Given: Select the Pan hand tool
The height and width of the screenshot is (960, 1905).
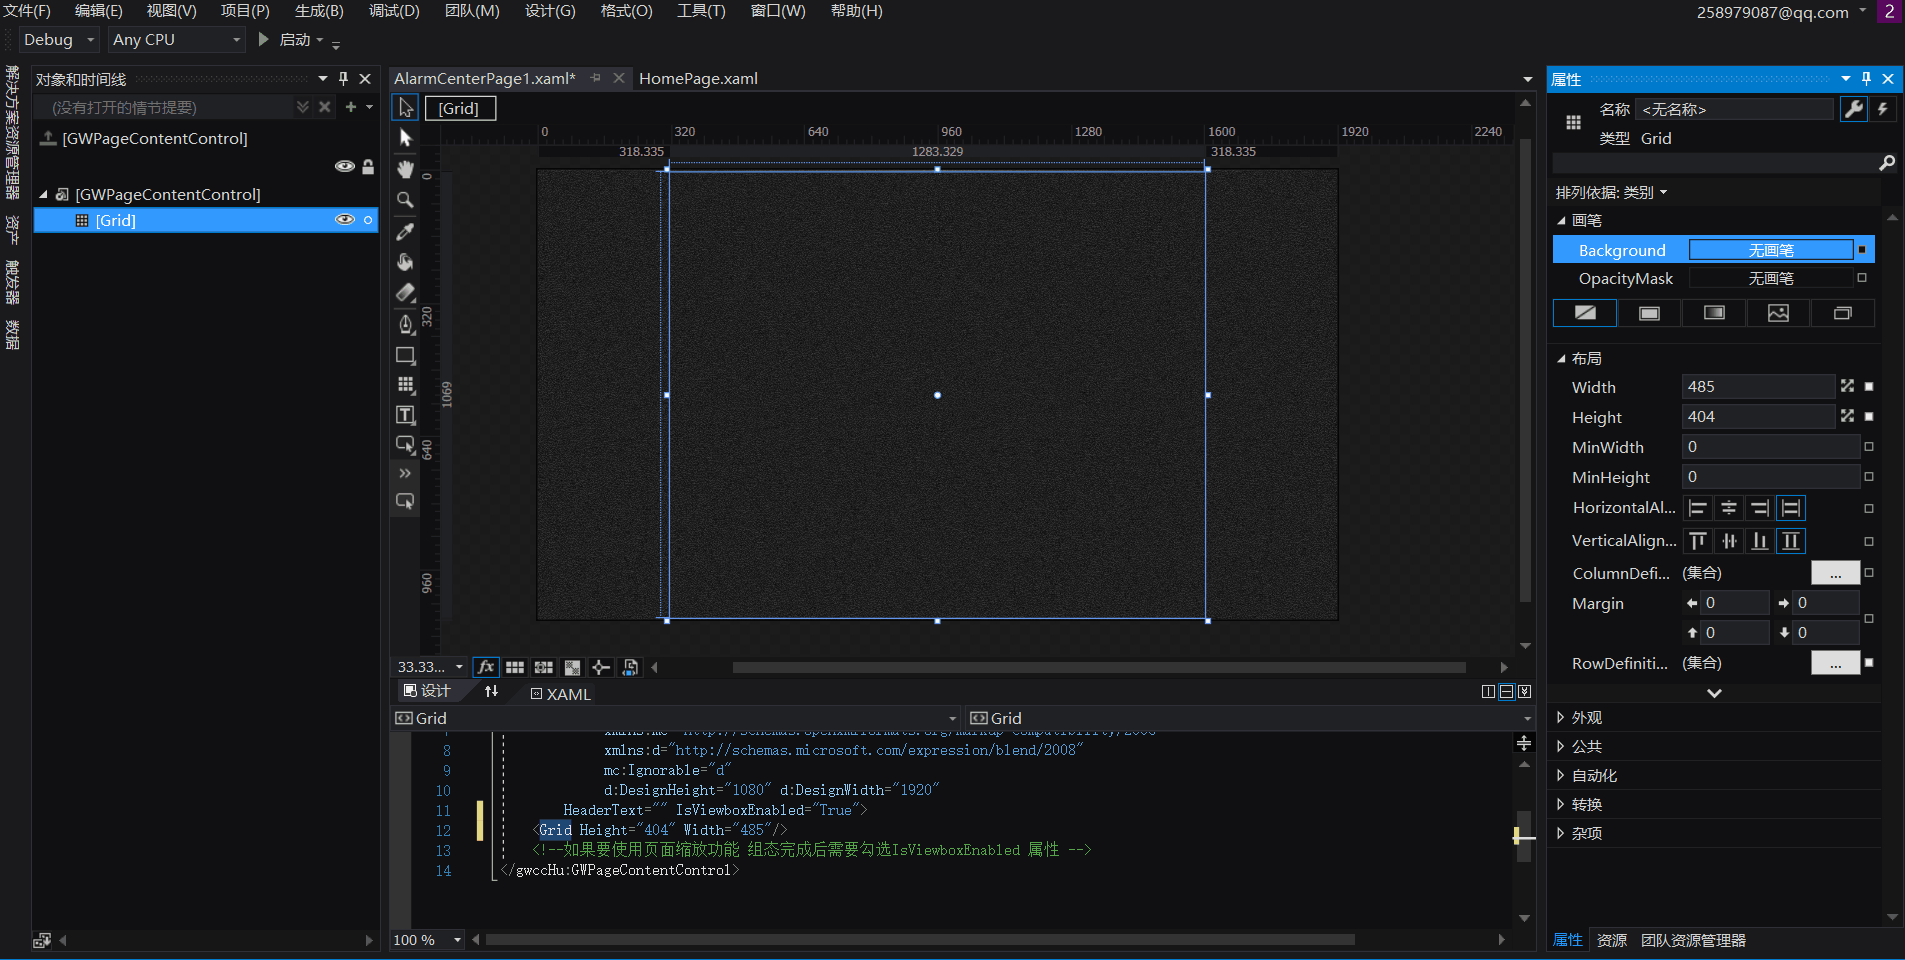Looking at the screenshot, I should click(405, 169).
